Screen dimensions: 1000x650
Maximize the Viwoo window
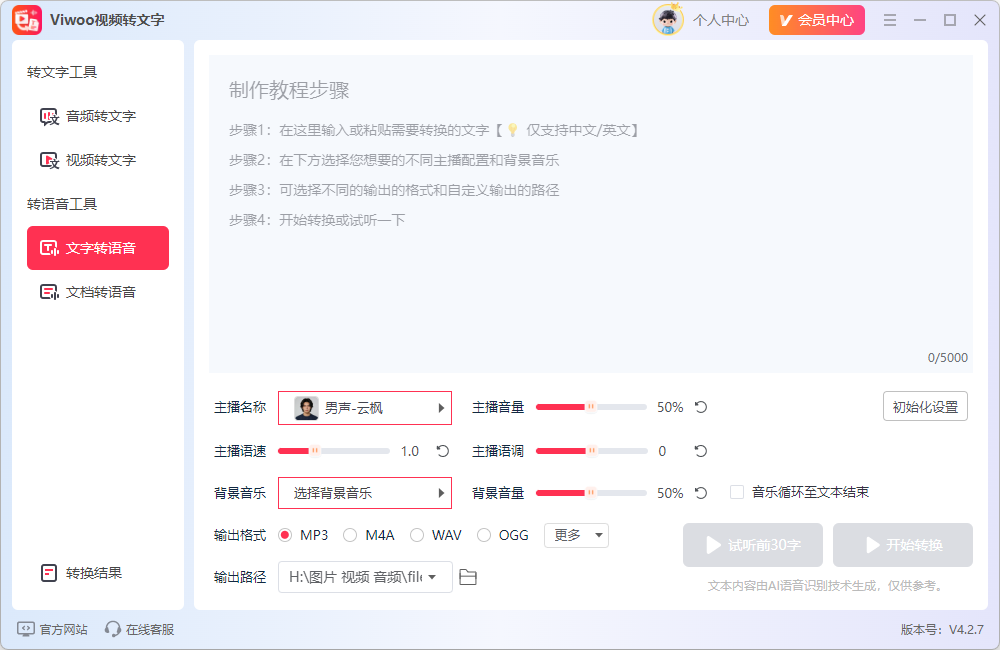click(950, 20)
